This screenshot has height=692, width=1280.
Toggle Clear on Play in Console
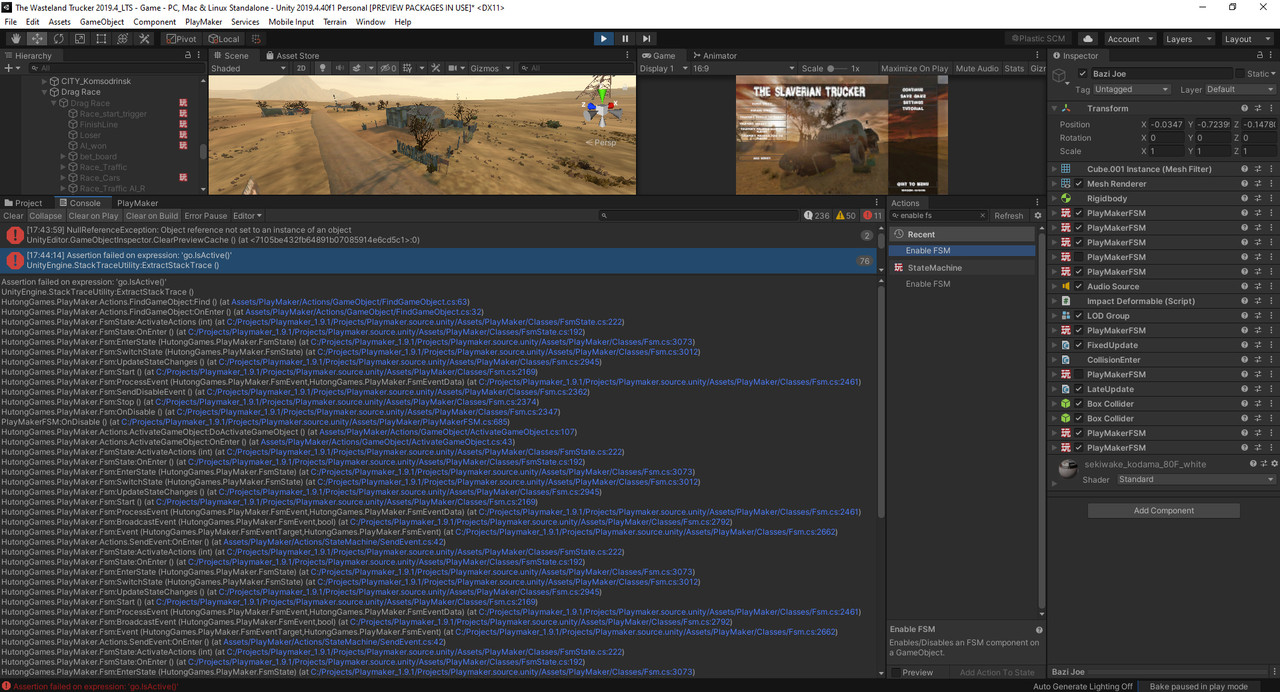(93, 216)
